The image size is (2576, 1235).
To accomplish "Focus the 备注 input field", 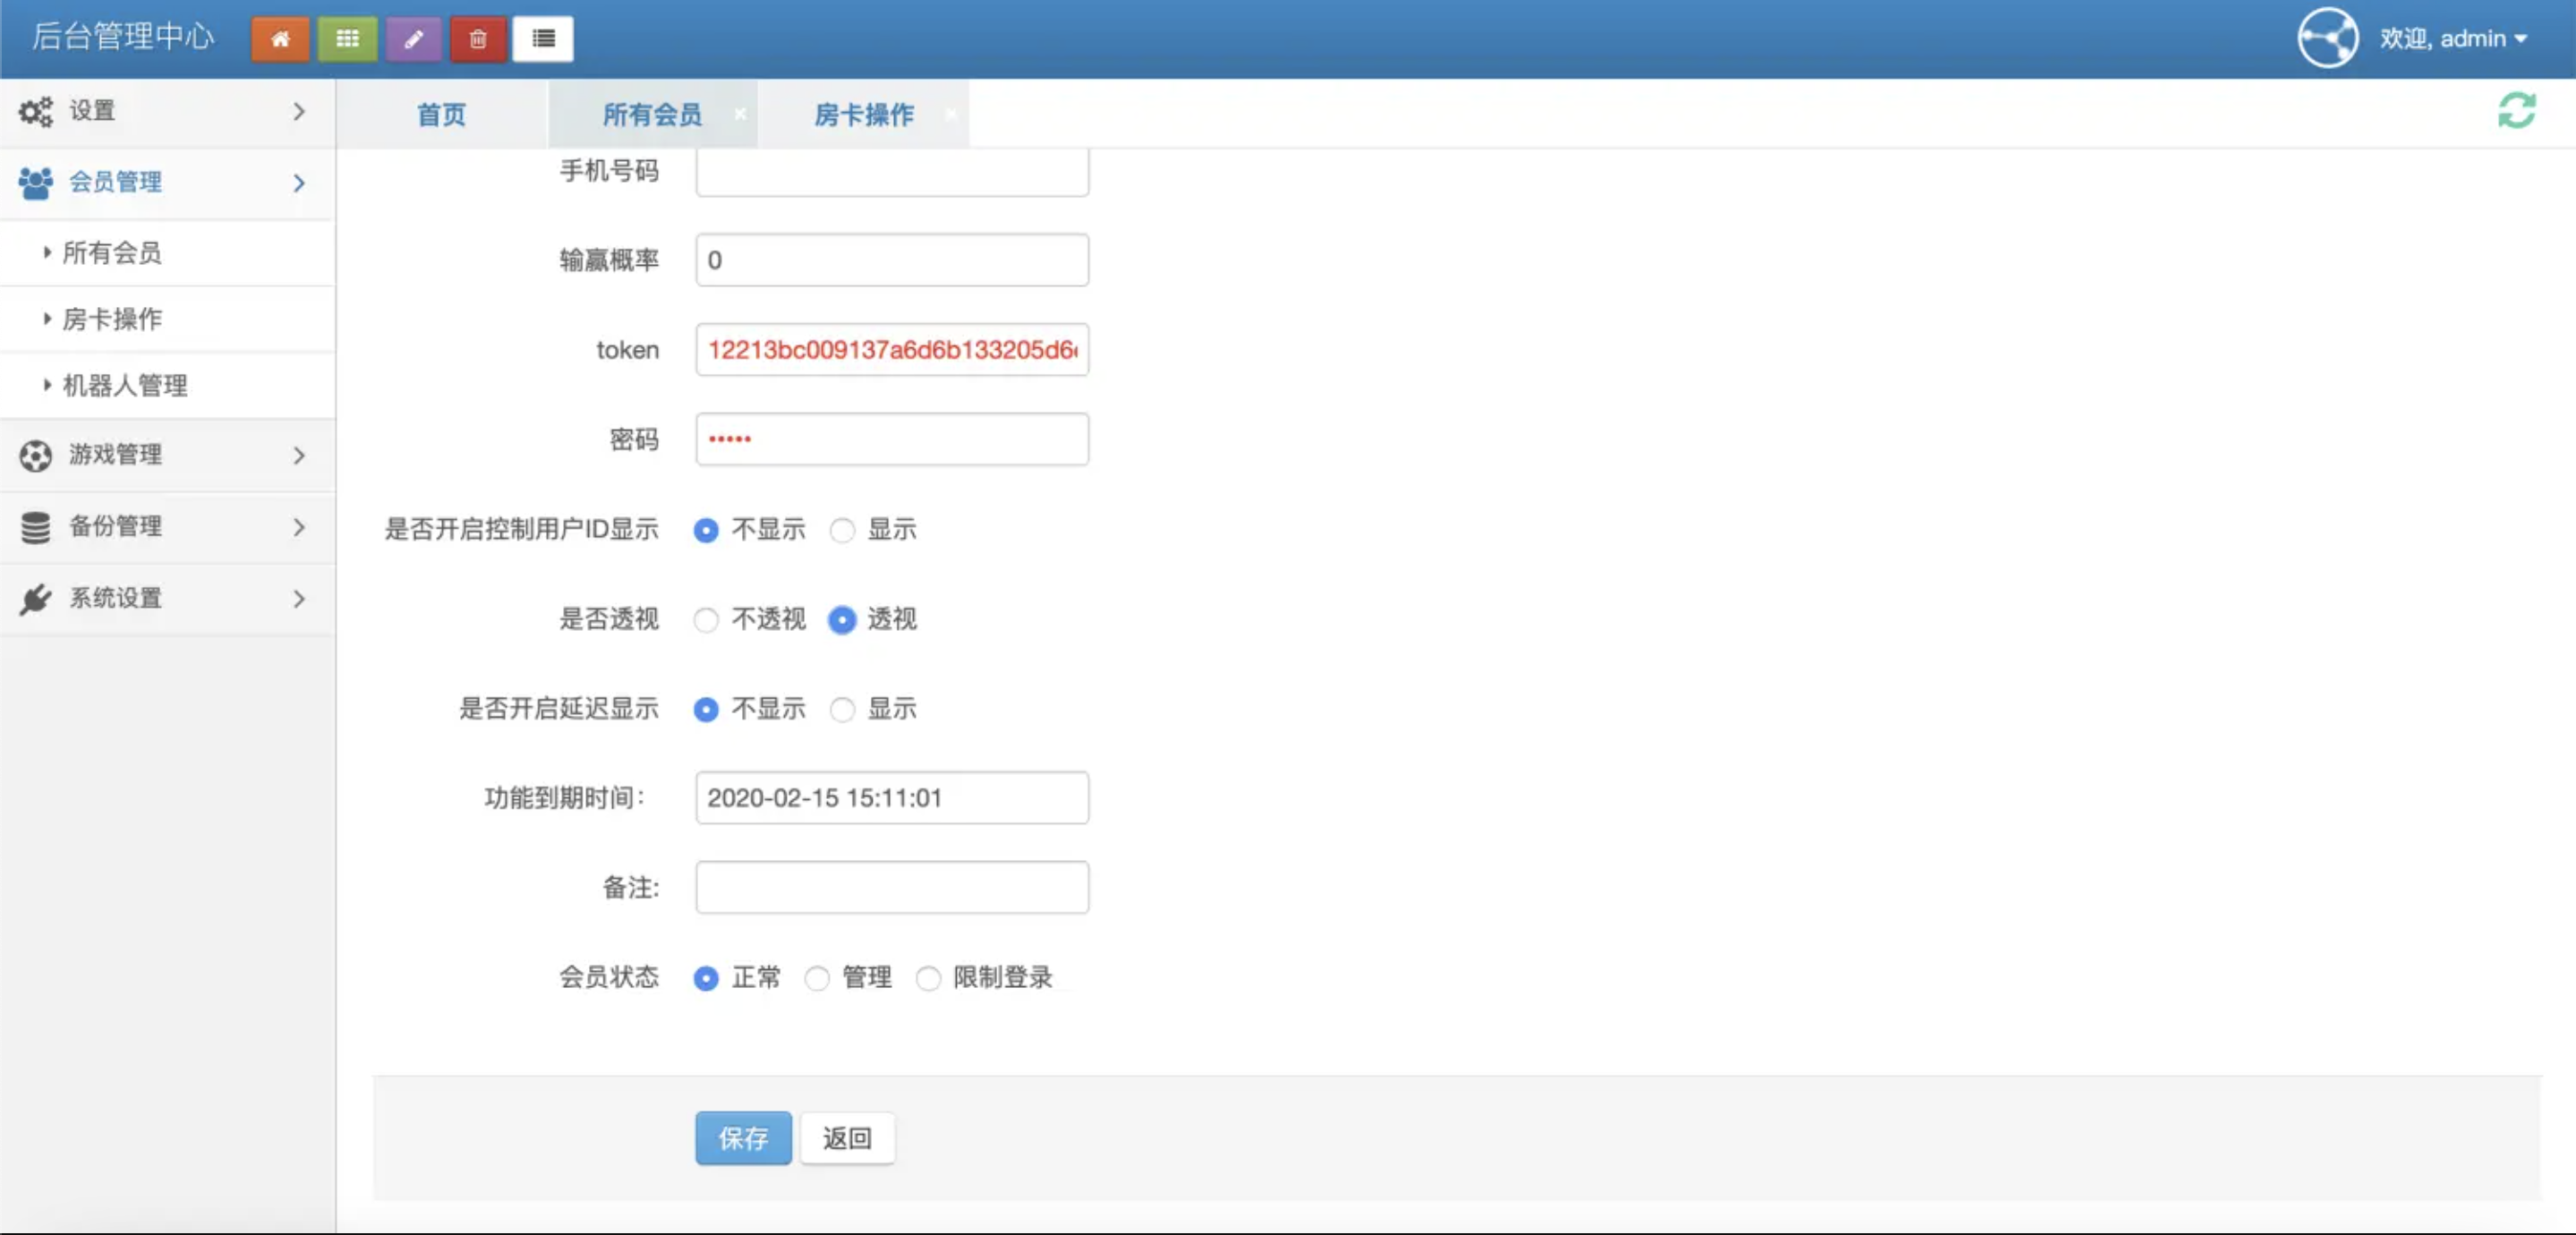I will pos(892,887).
